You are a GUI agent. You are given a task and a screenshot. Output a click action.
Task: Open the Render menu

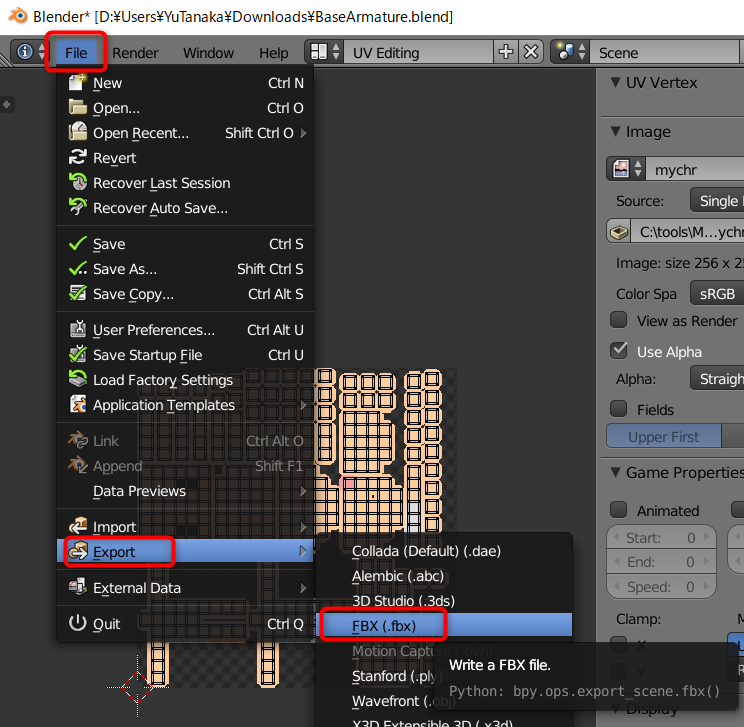(x=135, y=52)
